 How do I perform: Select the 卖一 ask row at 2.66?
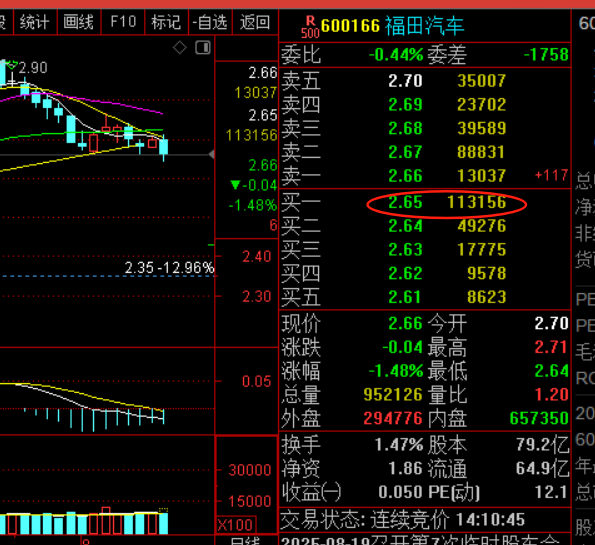click(x=425, y=176)
